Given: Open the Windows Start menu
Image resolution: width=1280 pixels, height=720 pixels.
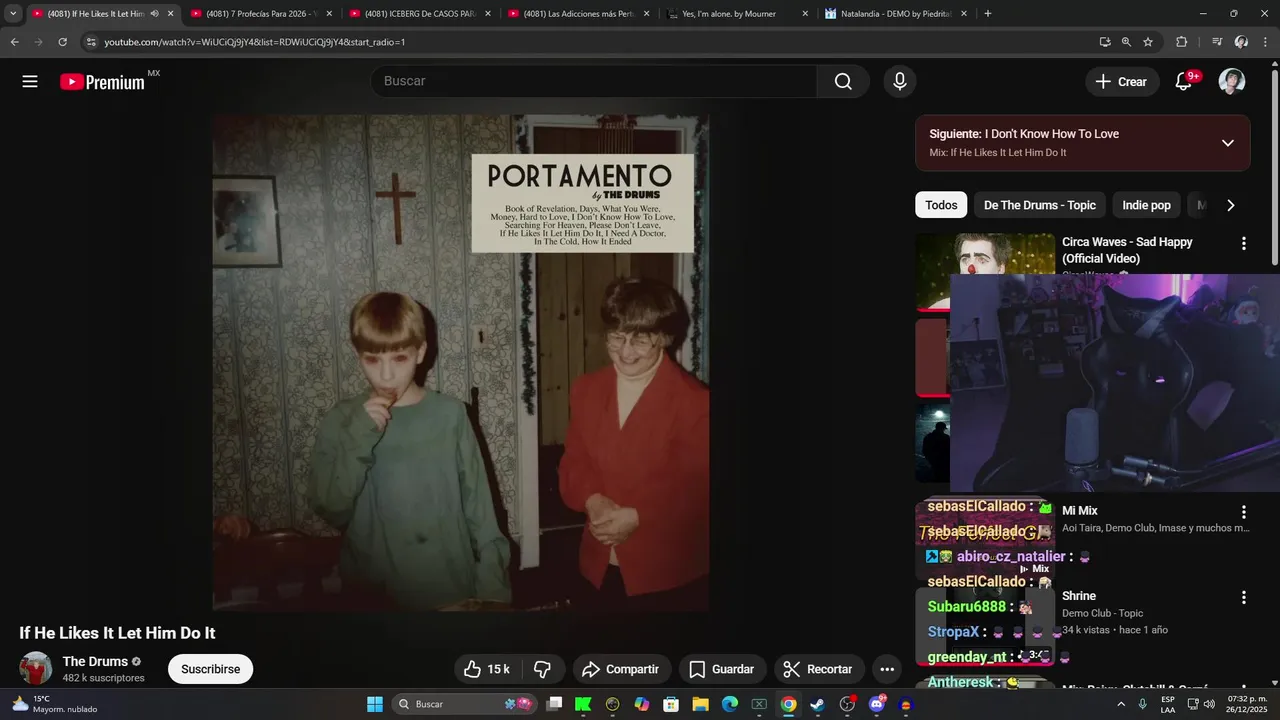Looking at the screenshot, I should click(x=375, y=704).
